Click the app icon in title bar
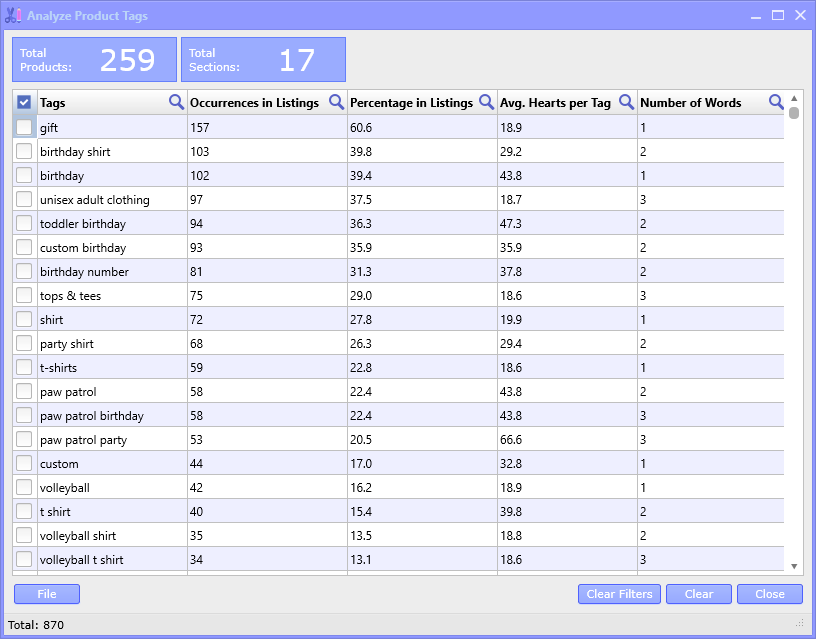Screen dimensions: 816x639 [14, 16]
